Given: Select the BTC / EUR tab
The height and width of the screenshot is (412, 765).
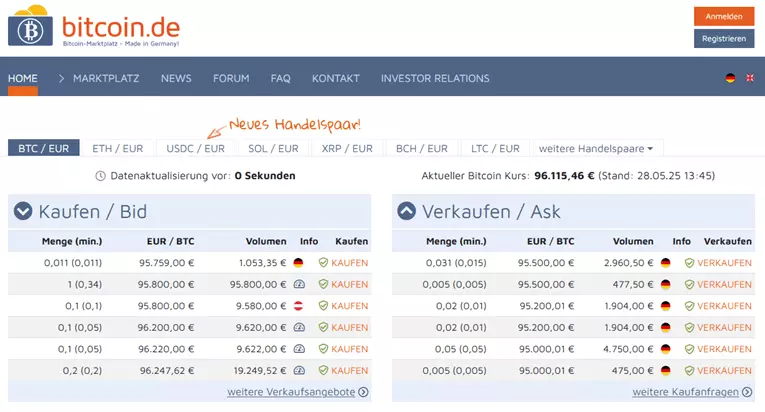Looking at the screenshot, I should click(x=43, y=148).
